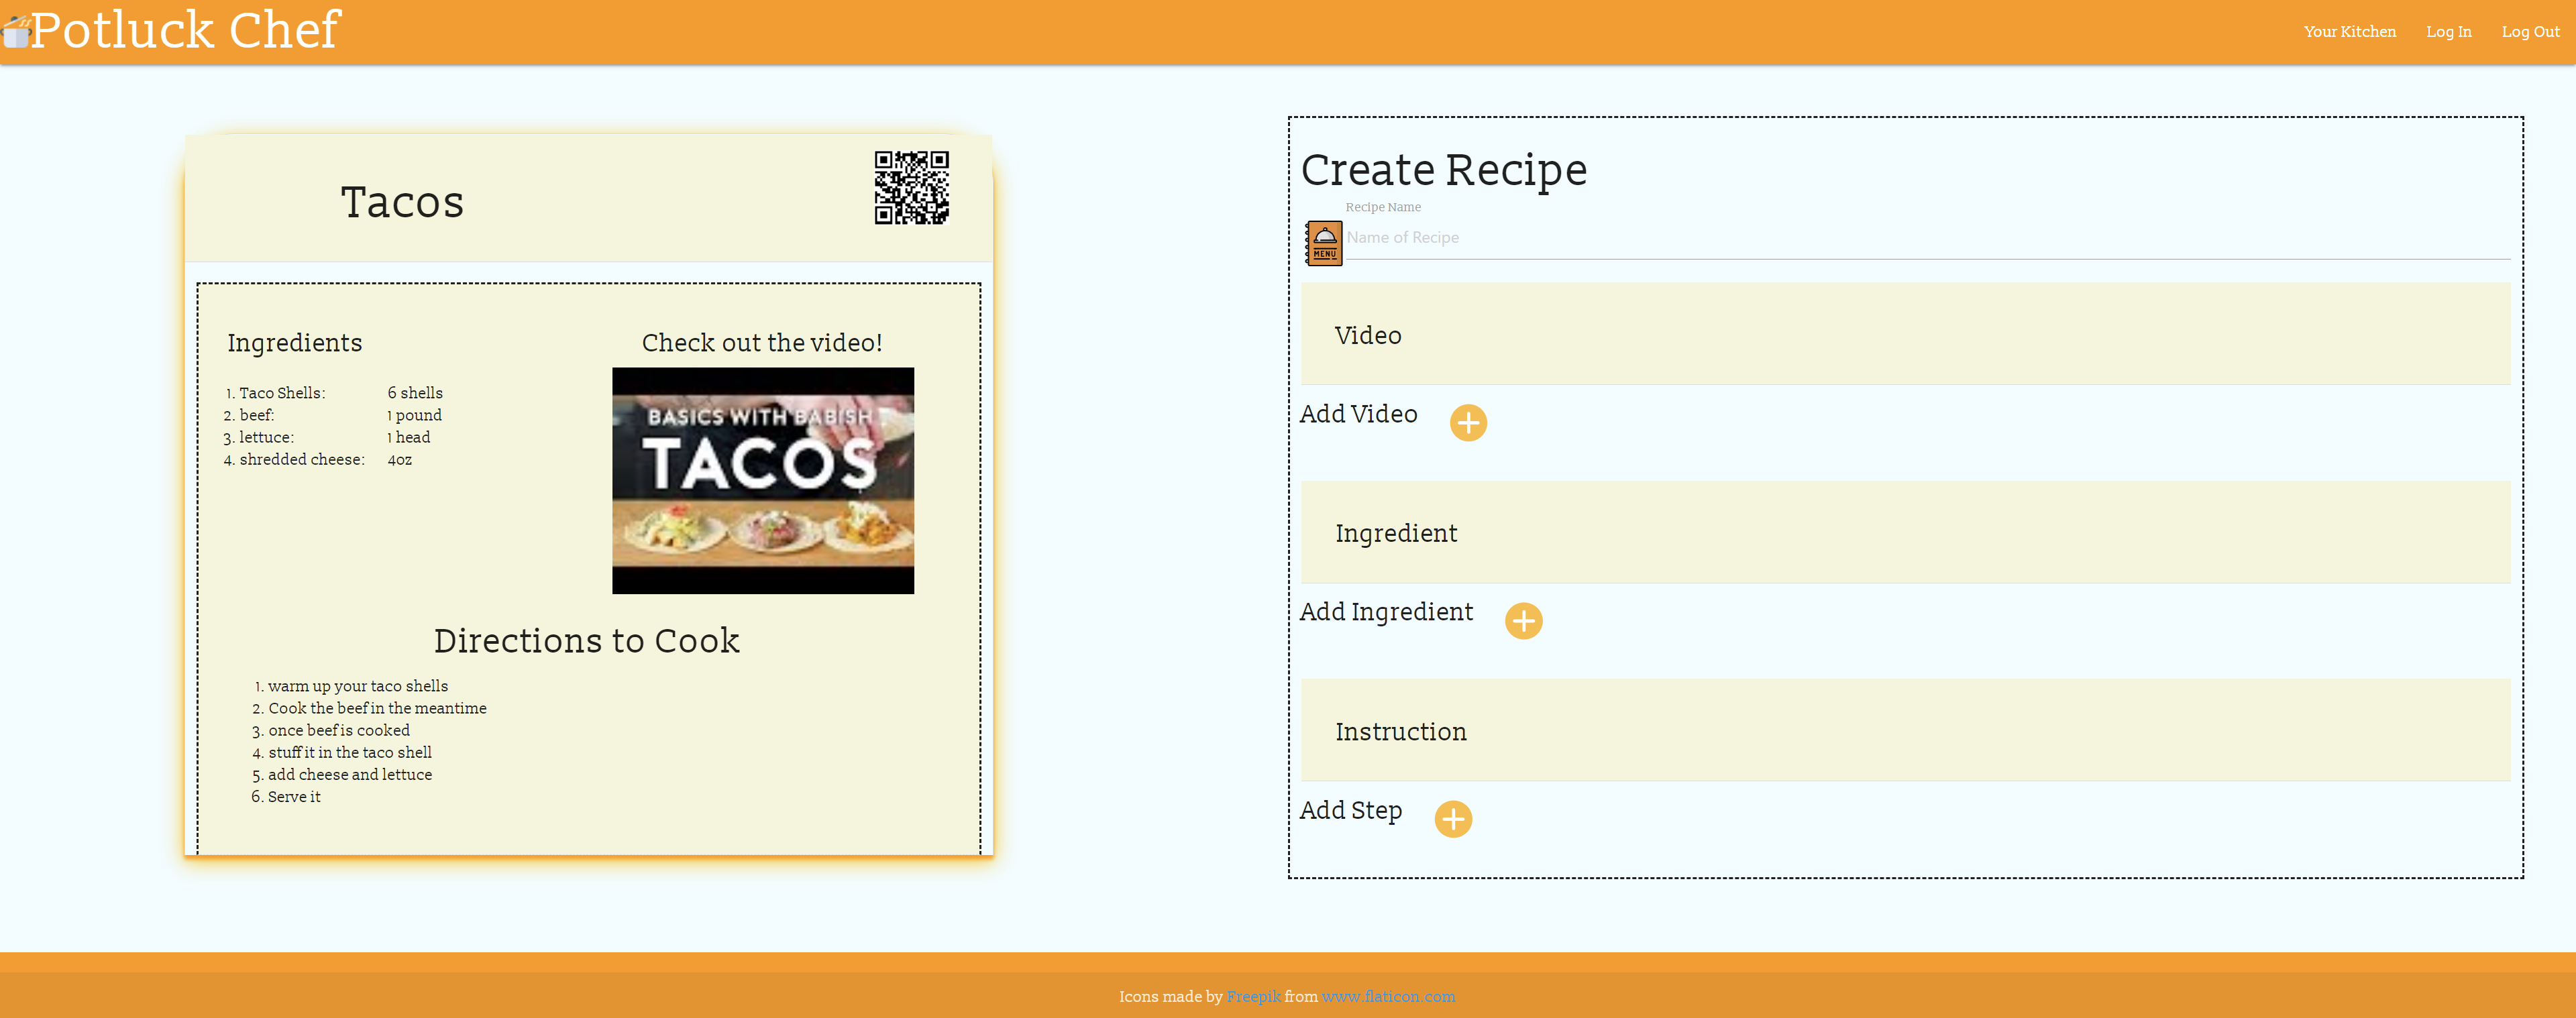Click the menu book icon beside Recipe Name
This screenshot has height=1018, width=2576.
[x=1324, y=243]
